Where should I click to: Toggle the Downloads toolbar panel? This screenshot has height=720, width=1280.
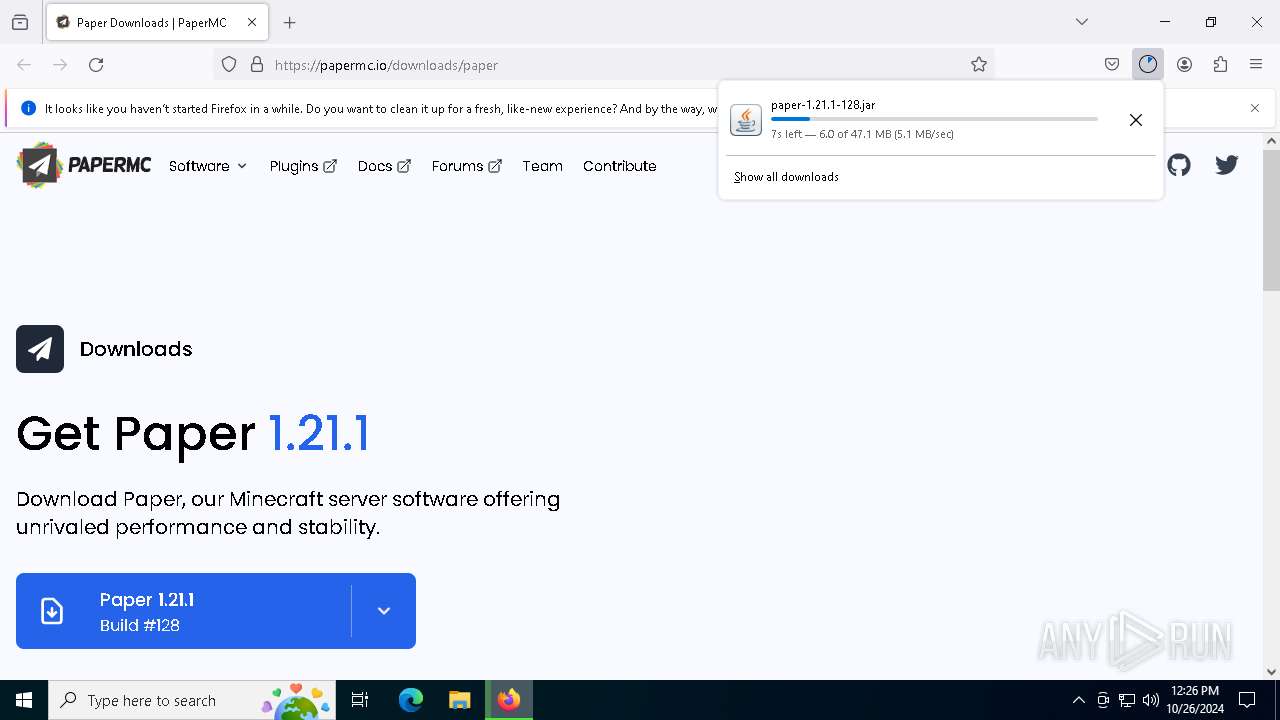pos(1148,65)
